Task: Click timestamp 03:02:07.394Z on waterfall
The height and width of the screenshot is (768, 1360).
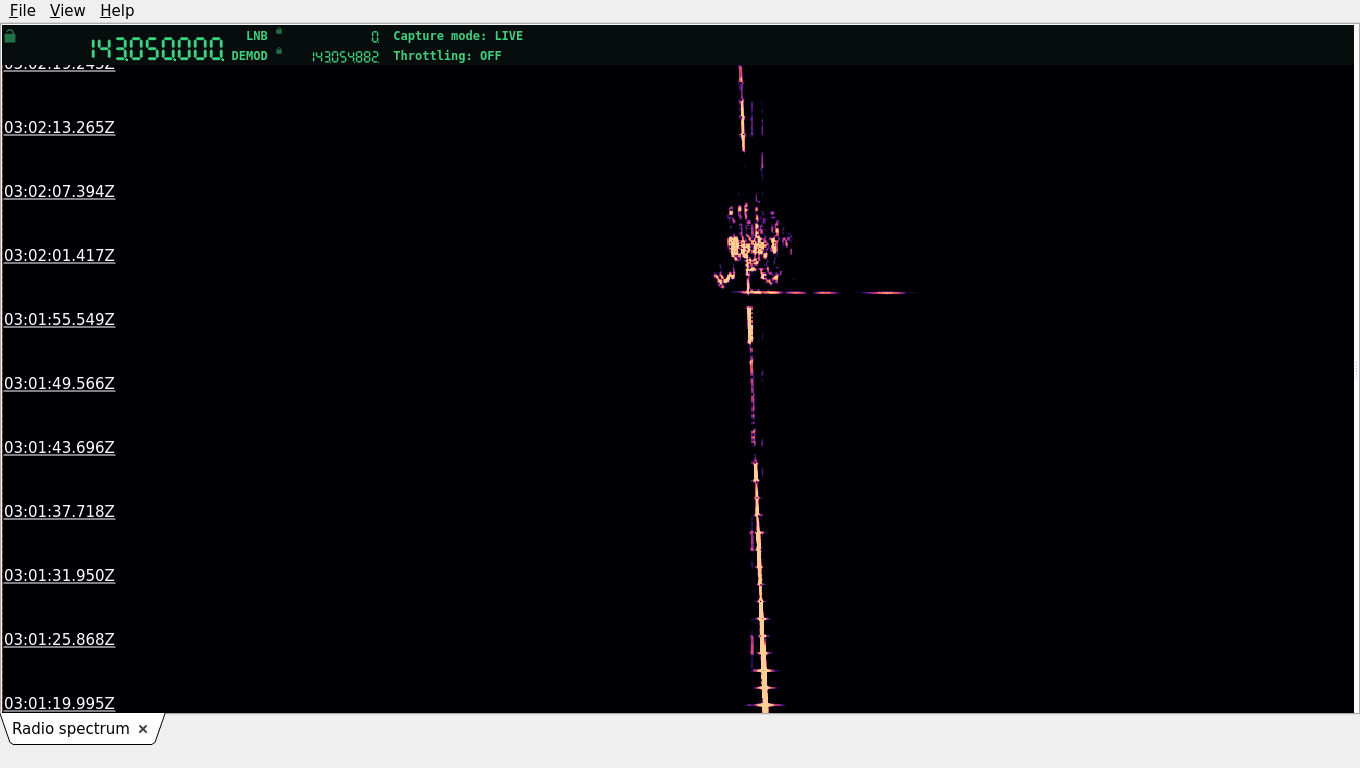Action: pos(60,192)
